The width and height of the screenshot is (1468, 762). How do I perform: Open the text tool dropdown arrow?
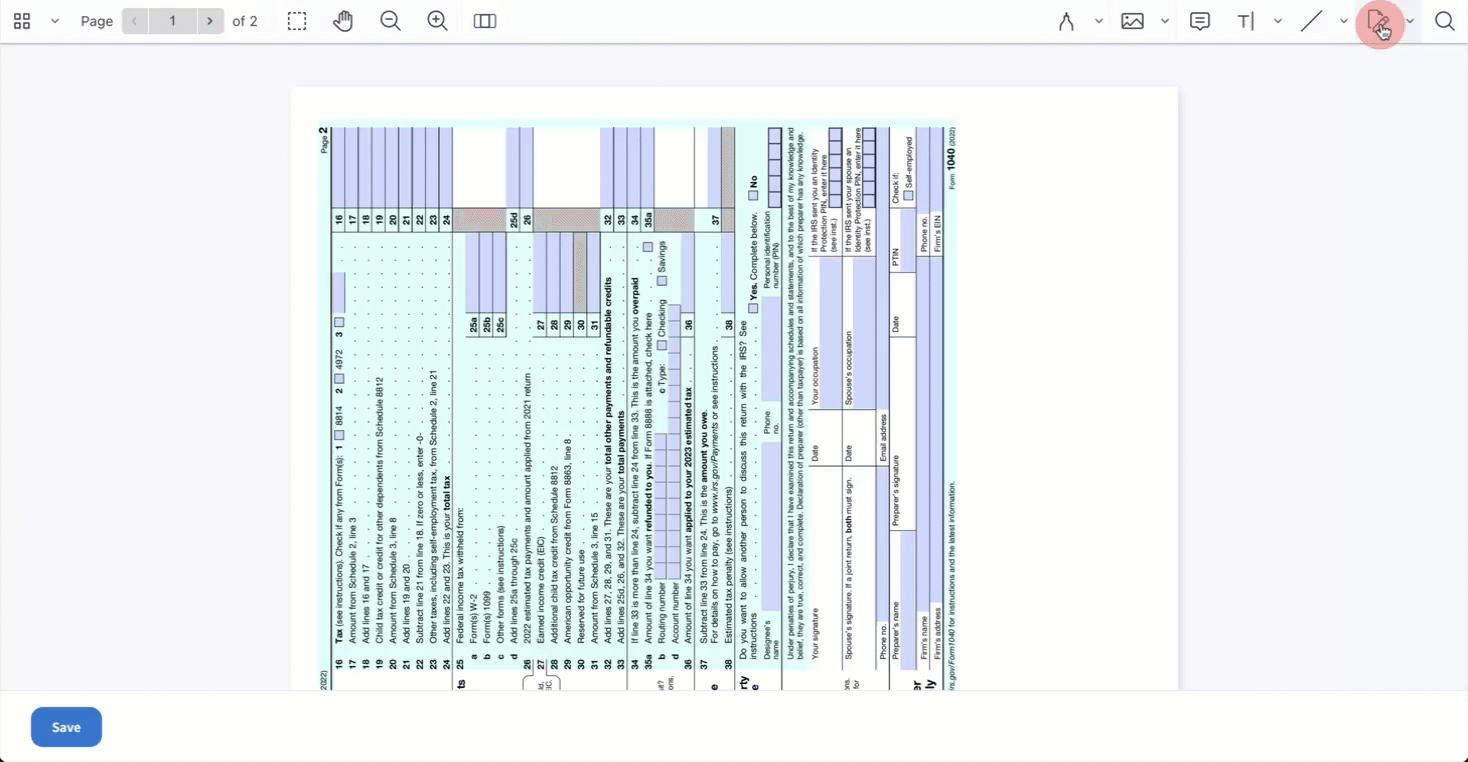point(1278,21)
